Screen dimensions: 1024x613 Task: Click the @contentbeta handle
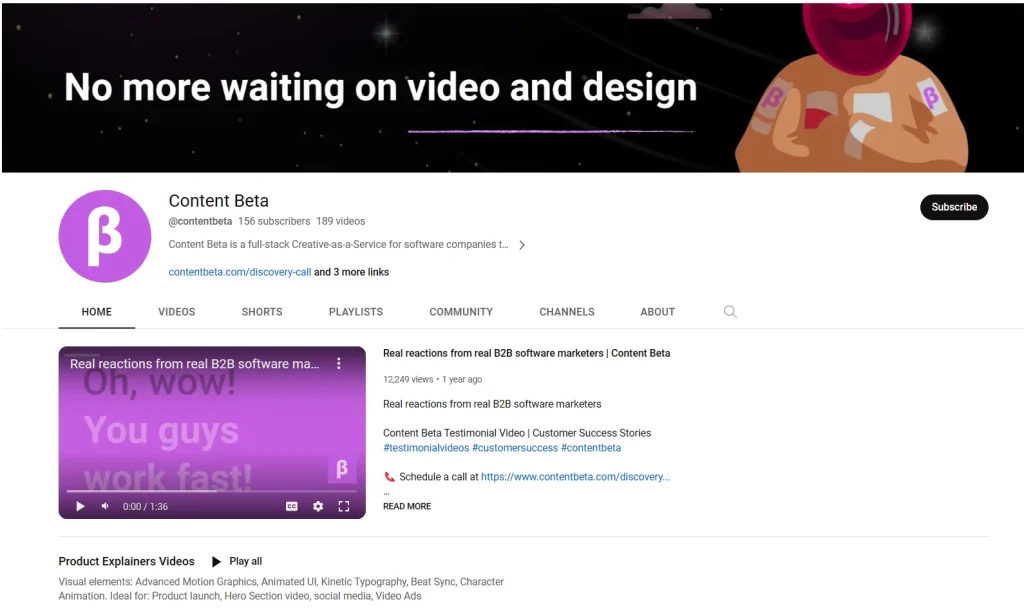click(200, 221)
